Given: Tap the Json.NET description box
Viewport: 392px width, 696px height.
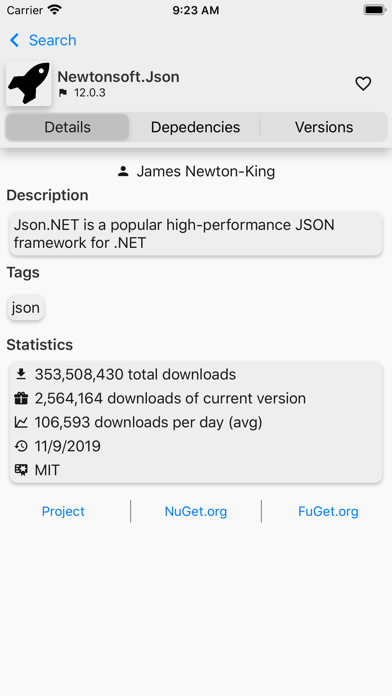Looking at the screenshot, I should [196, 233].
